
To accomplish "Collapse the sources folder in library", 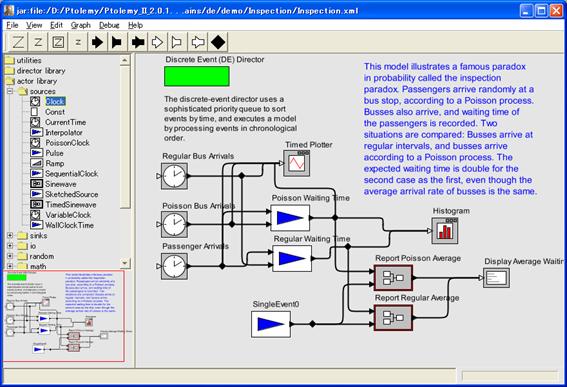I will pyautogui.click(x=10, y=91).
